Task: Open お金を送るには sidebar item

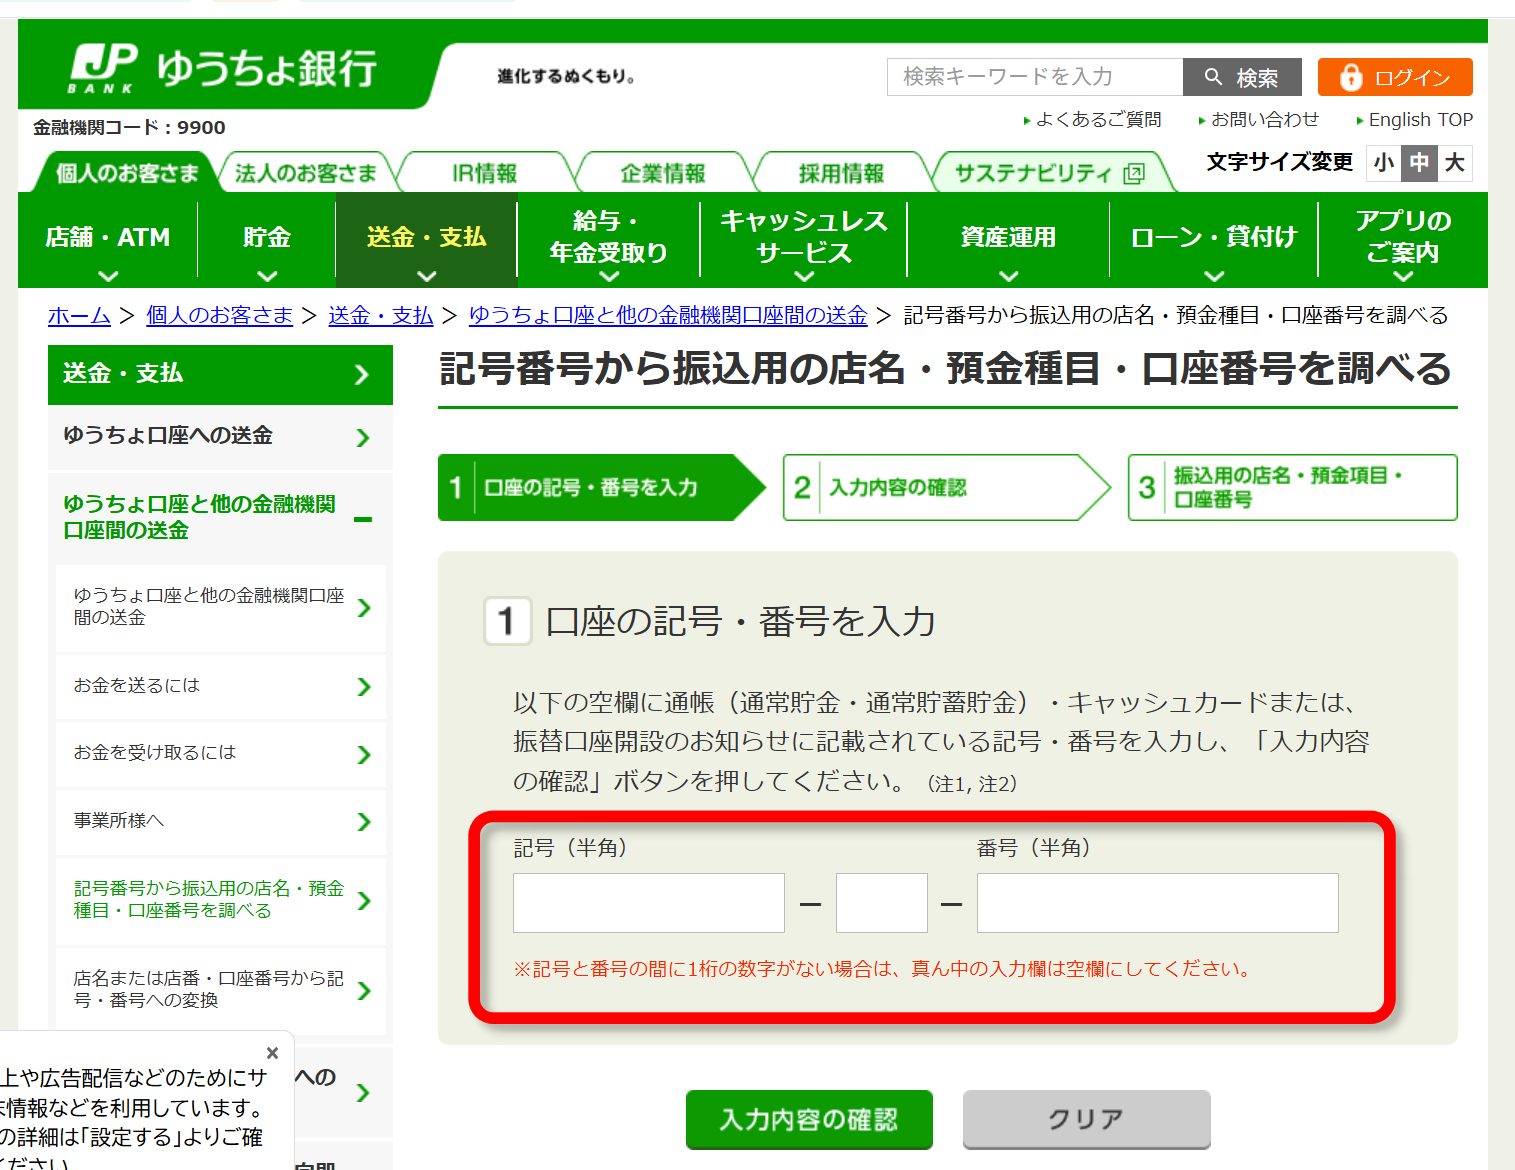Action: pos(221,686)
